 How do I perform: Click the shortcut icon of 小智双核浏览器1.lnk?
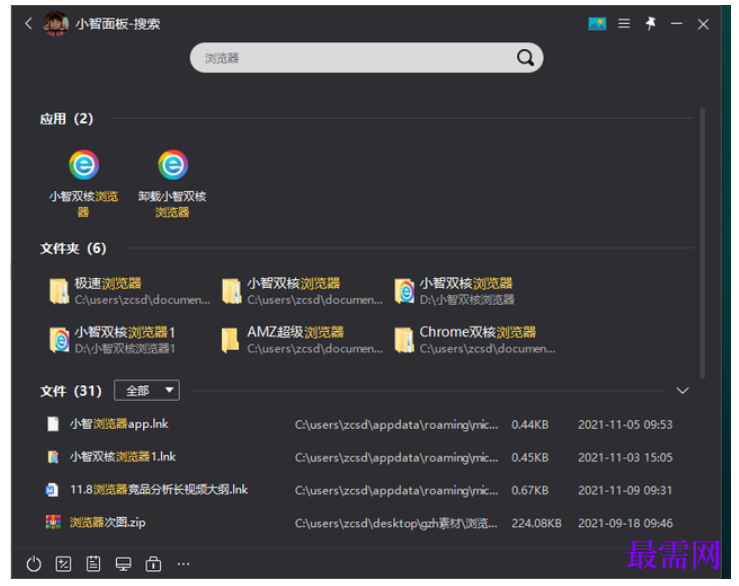pos(53,457)
